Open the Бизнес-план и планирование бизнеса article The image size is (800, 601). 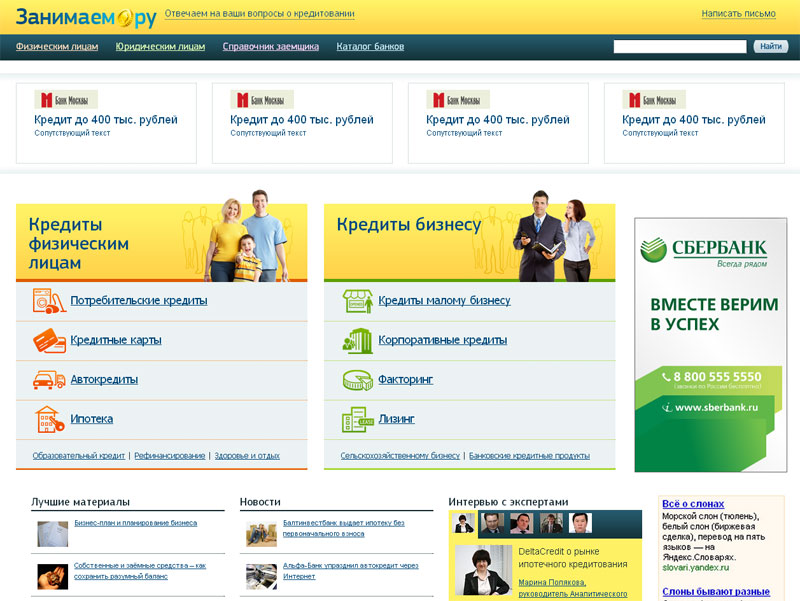pyautogui.click(x=135, y=523)
